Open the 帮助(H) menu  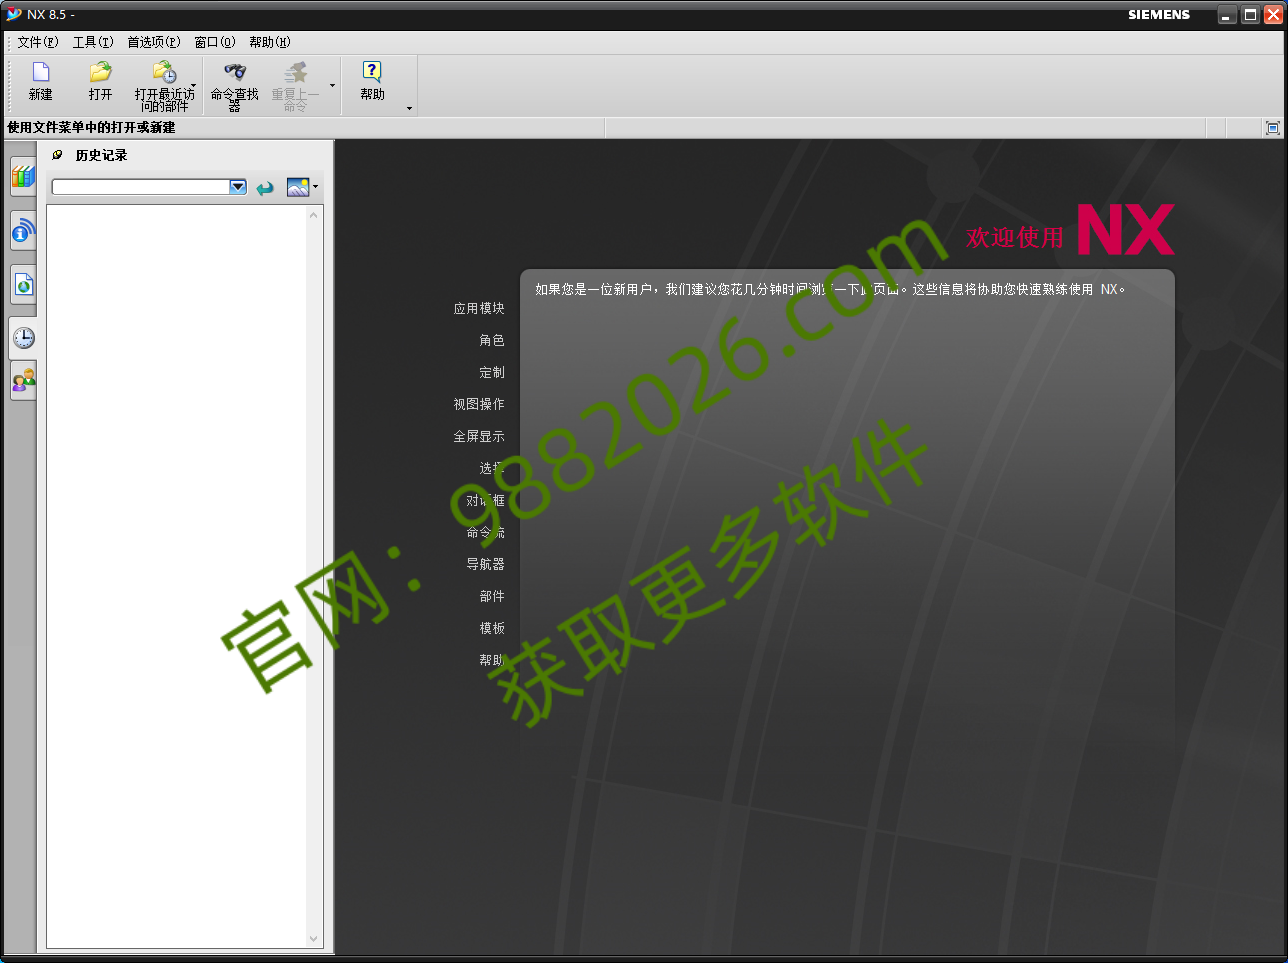[270, 42]
